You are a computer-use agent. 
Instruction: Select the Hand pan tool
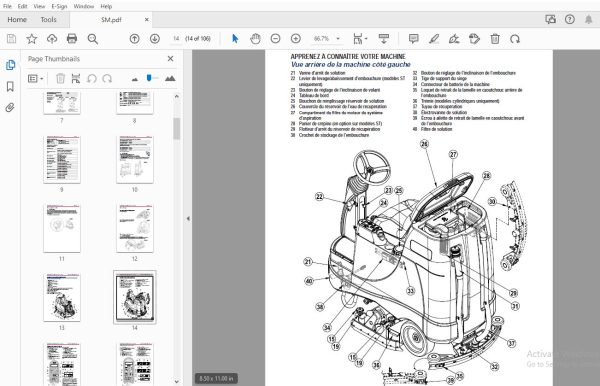coord(255,38)
